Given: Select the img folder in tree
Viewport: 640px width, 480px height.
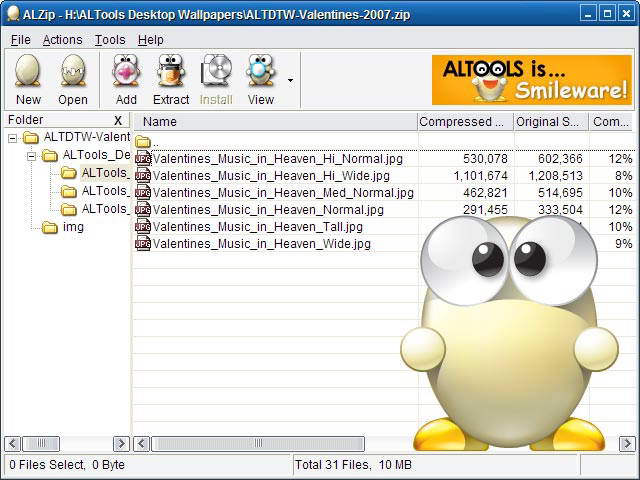Looking at the screenshot, I should 73,227.
